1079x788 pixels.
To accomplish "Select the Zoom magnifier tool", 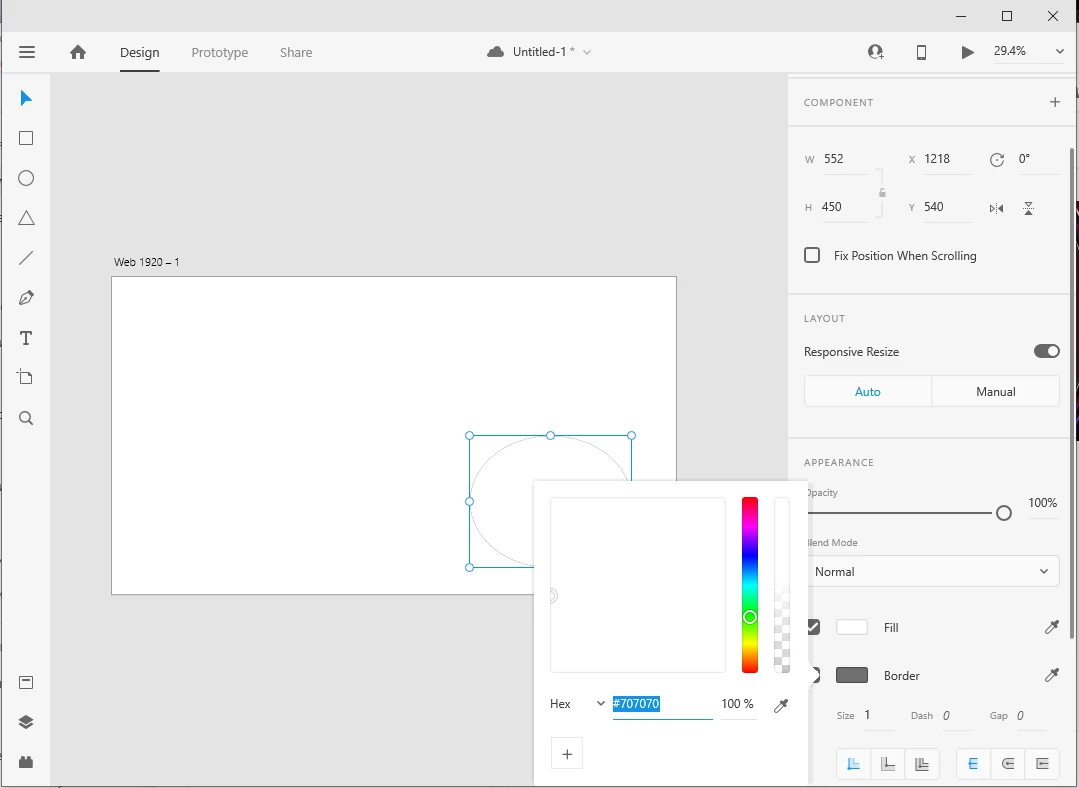I will [26, 418].
